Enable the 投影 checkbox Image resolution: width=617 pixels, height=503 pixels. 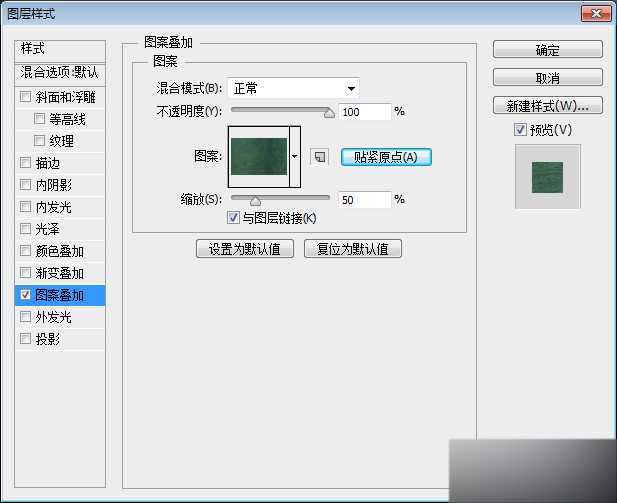click(26, 338)
